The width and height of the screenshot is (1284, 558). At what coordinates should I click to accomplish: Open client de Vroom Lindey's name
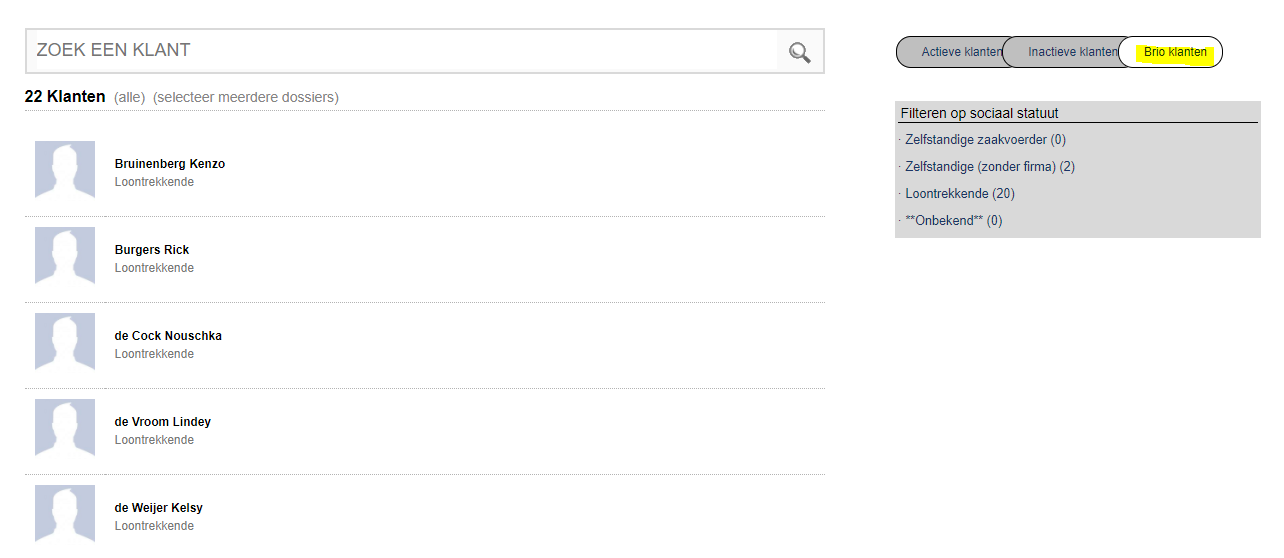pos(163,422)
